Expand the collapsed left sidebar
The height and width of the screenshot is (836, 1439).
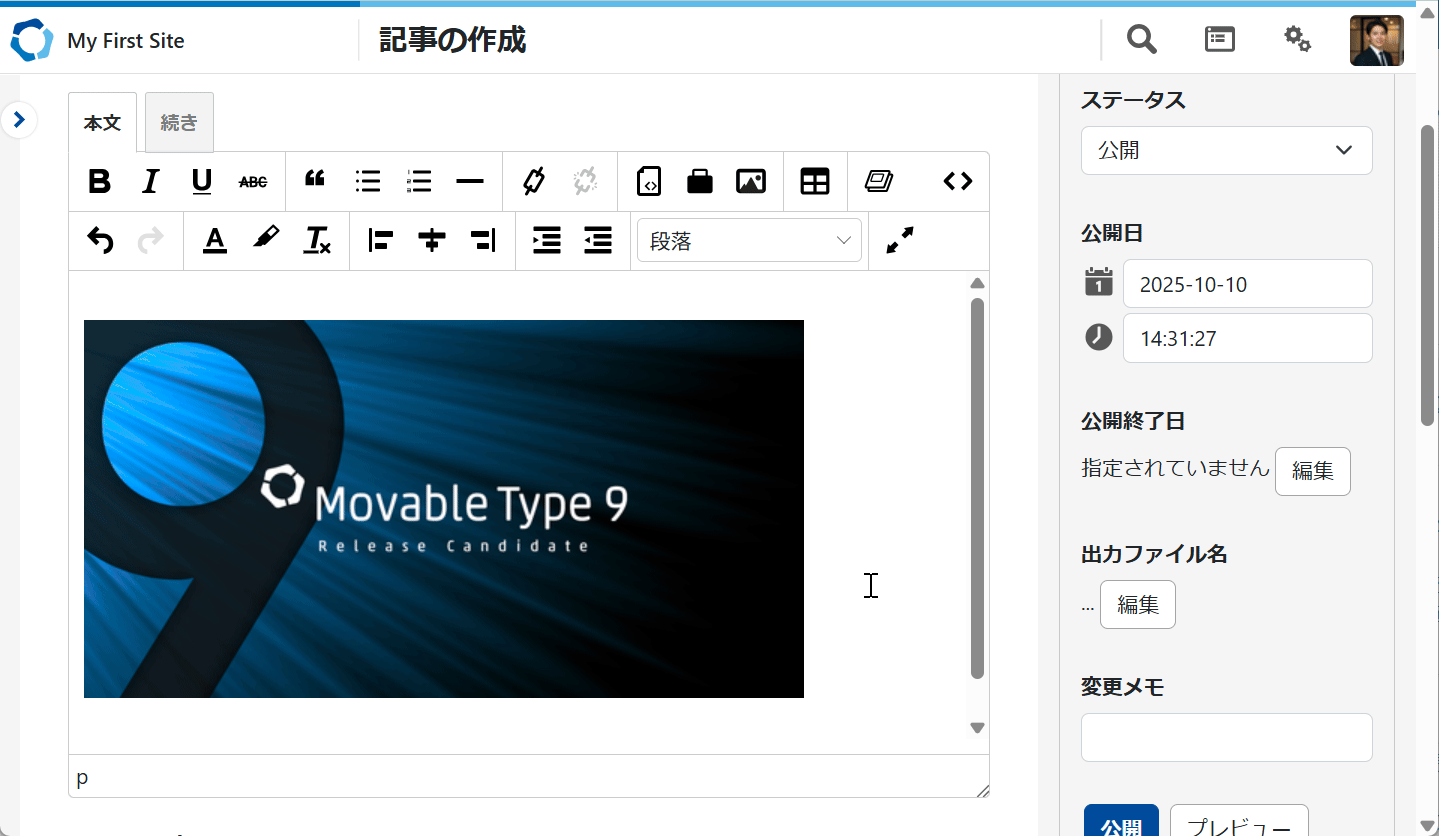19,120
